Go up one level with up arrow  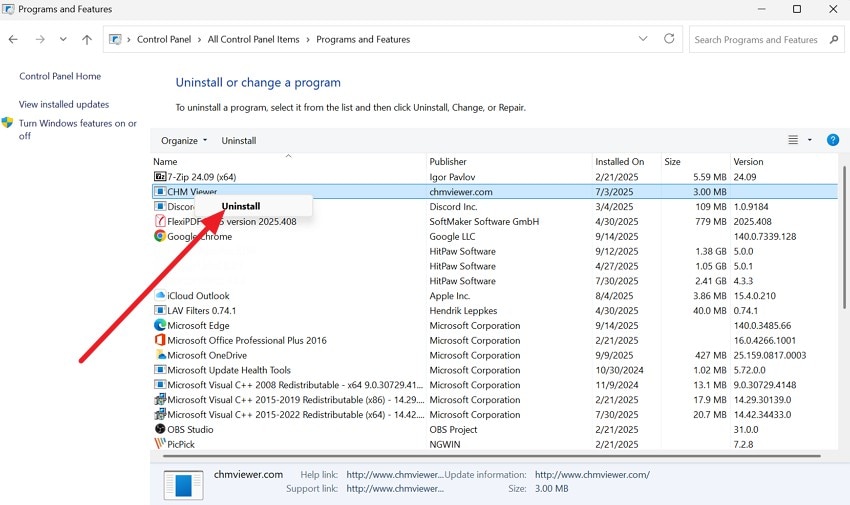tap(87, 40)
